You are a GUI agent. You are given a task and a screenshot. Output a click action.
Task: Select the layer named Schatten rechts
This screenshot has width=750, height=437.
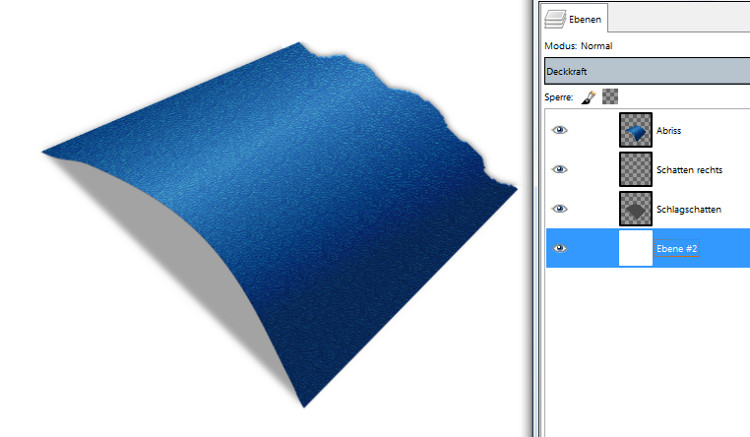click(x=689, y=169)
